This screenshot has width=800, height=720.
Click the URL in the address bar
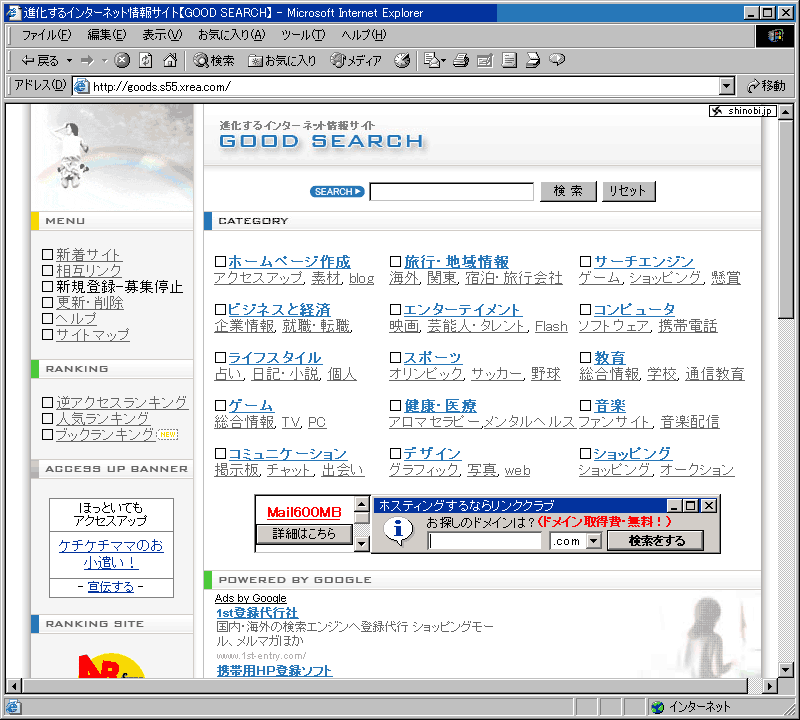[x=162, y=87]
